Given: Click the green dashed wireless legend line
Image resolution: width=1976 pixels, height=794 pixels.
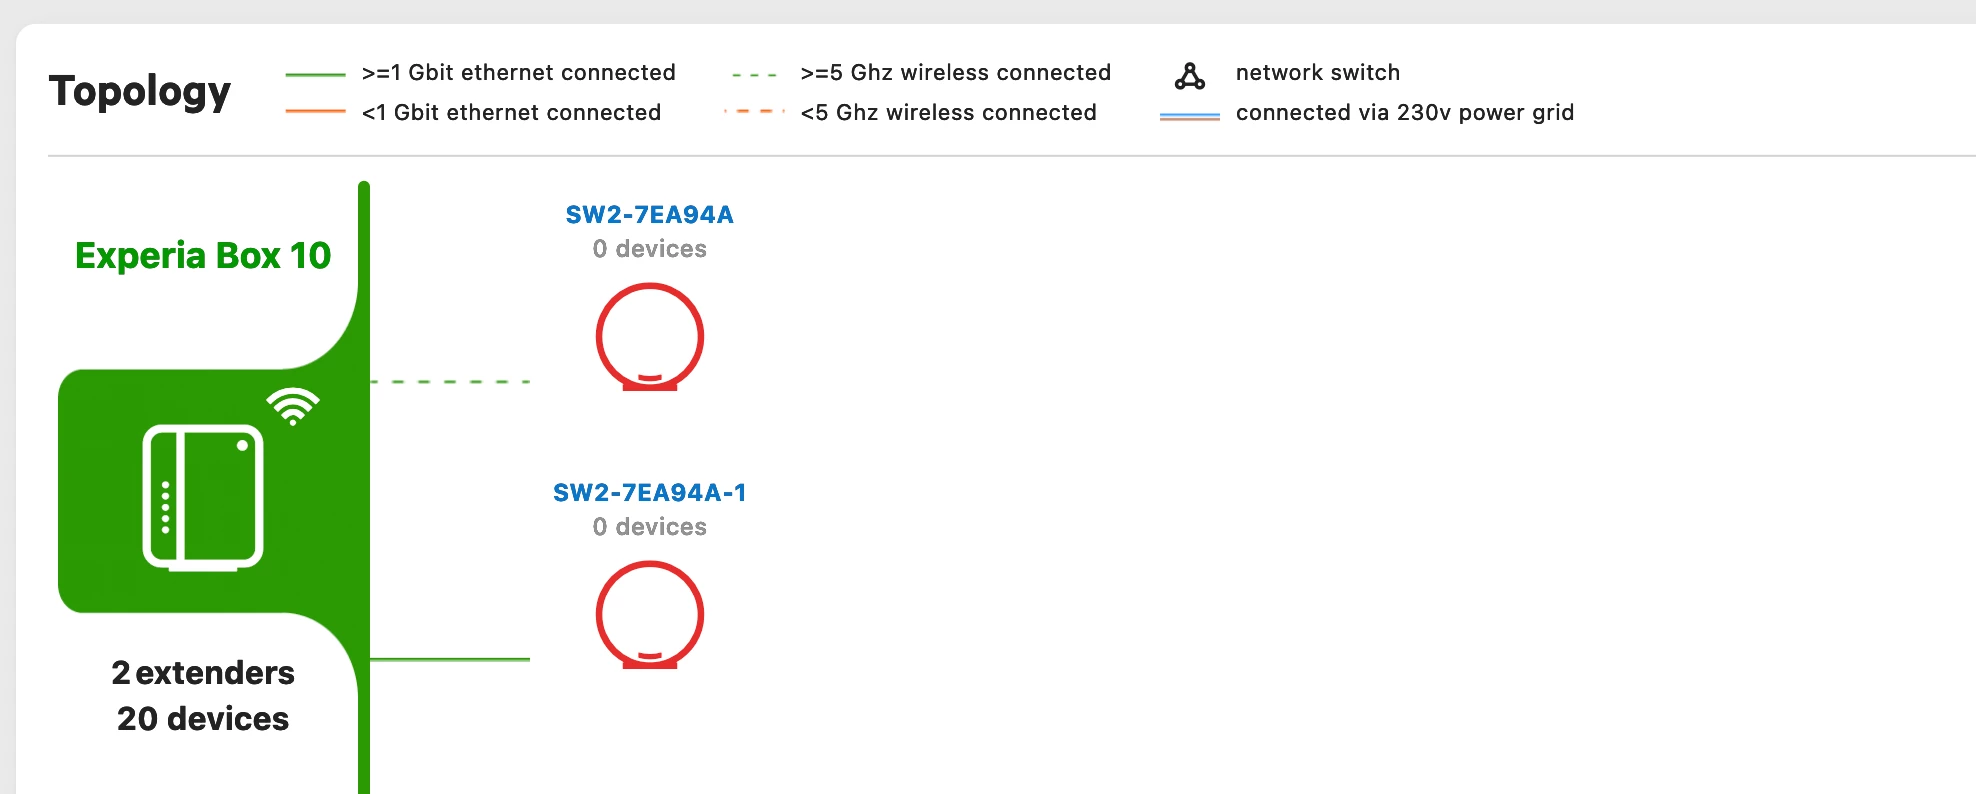Looking at the screenshot, I should [x=754, y=75].
